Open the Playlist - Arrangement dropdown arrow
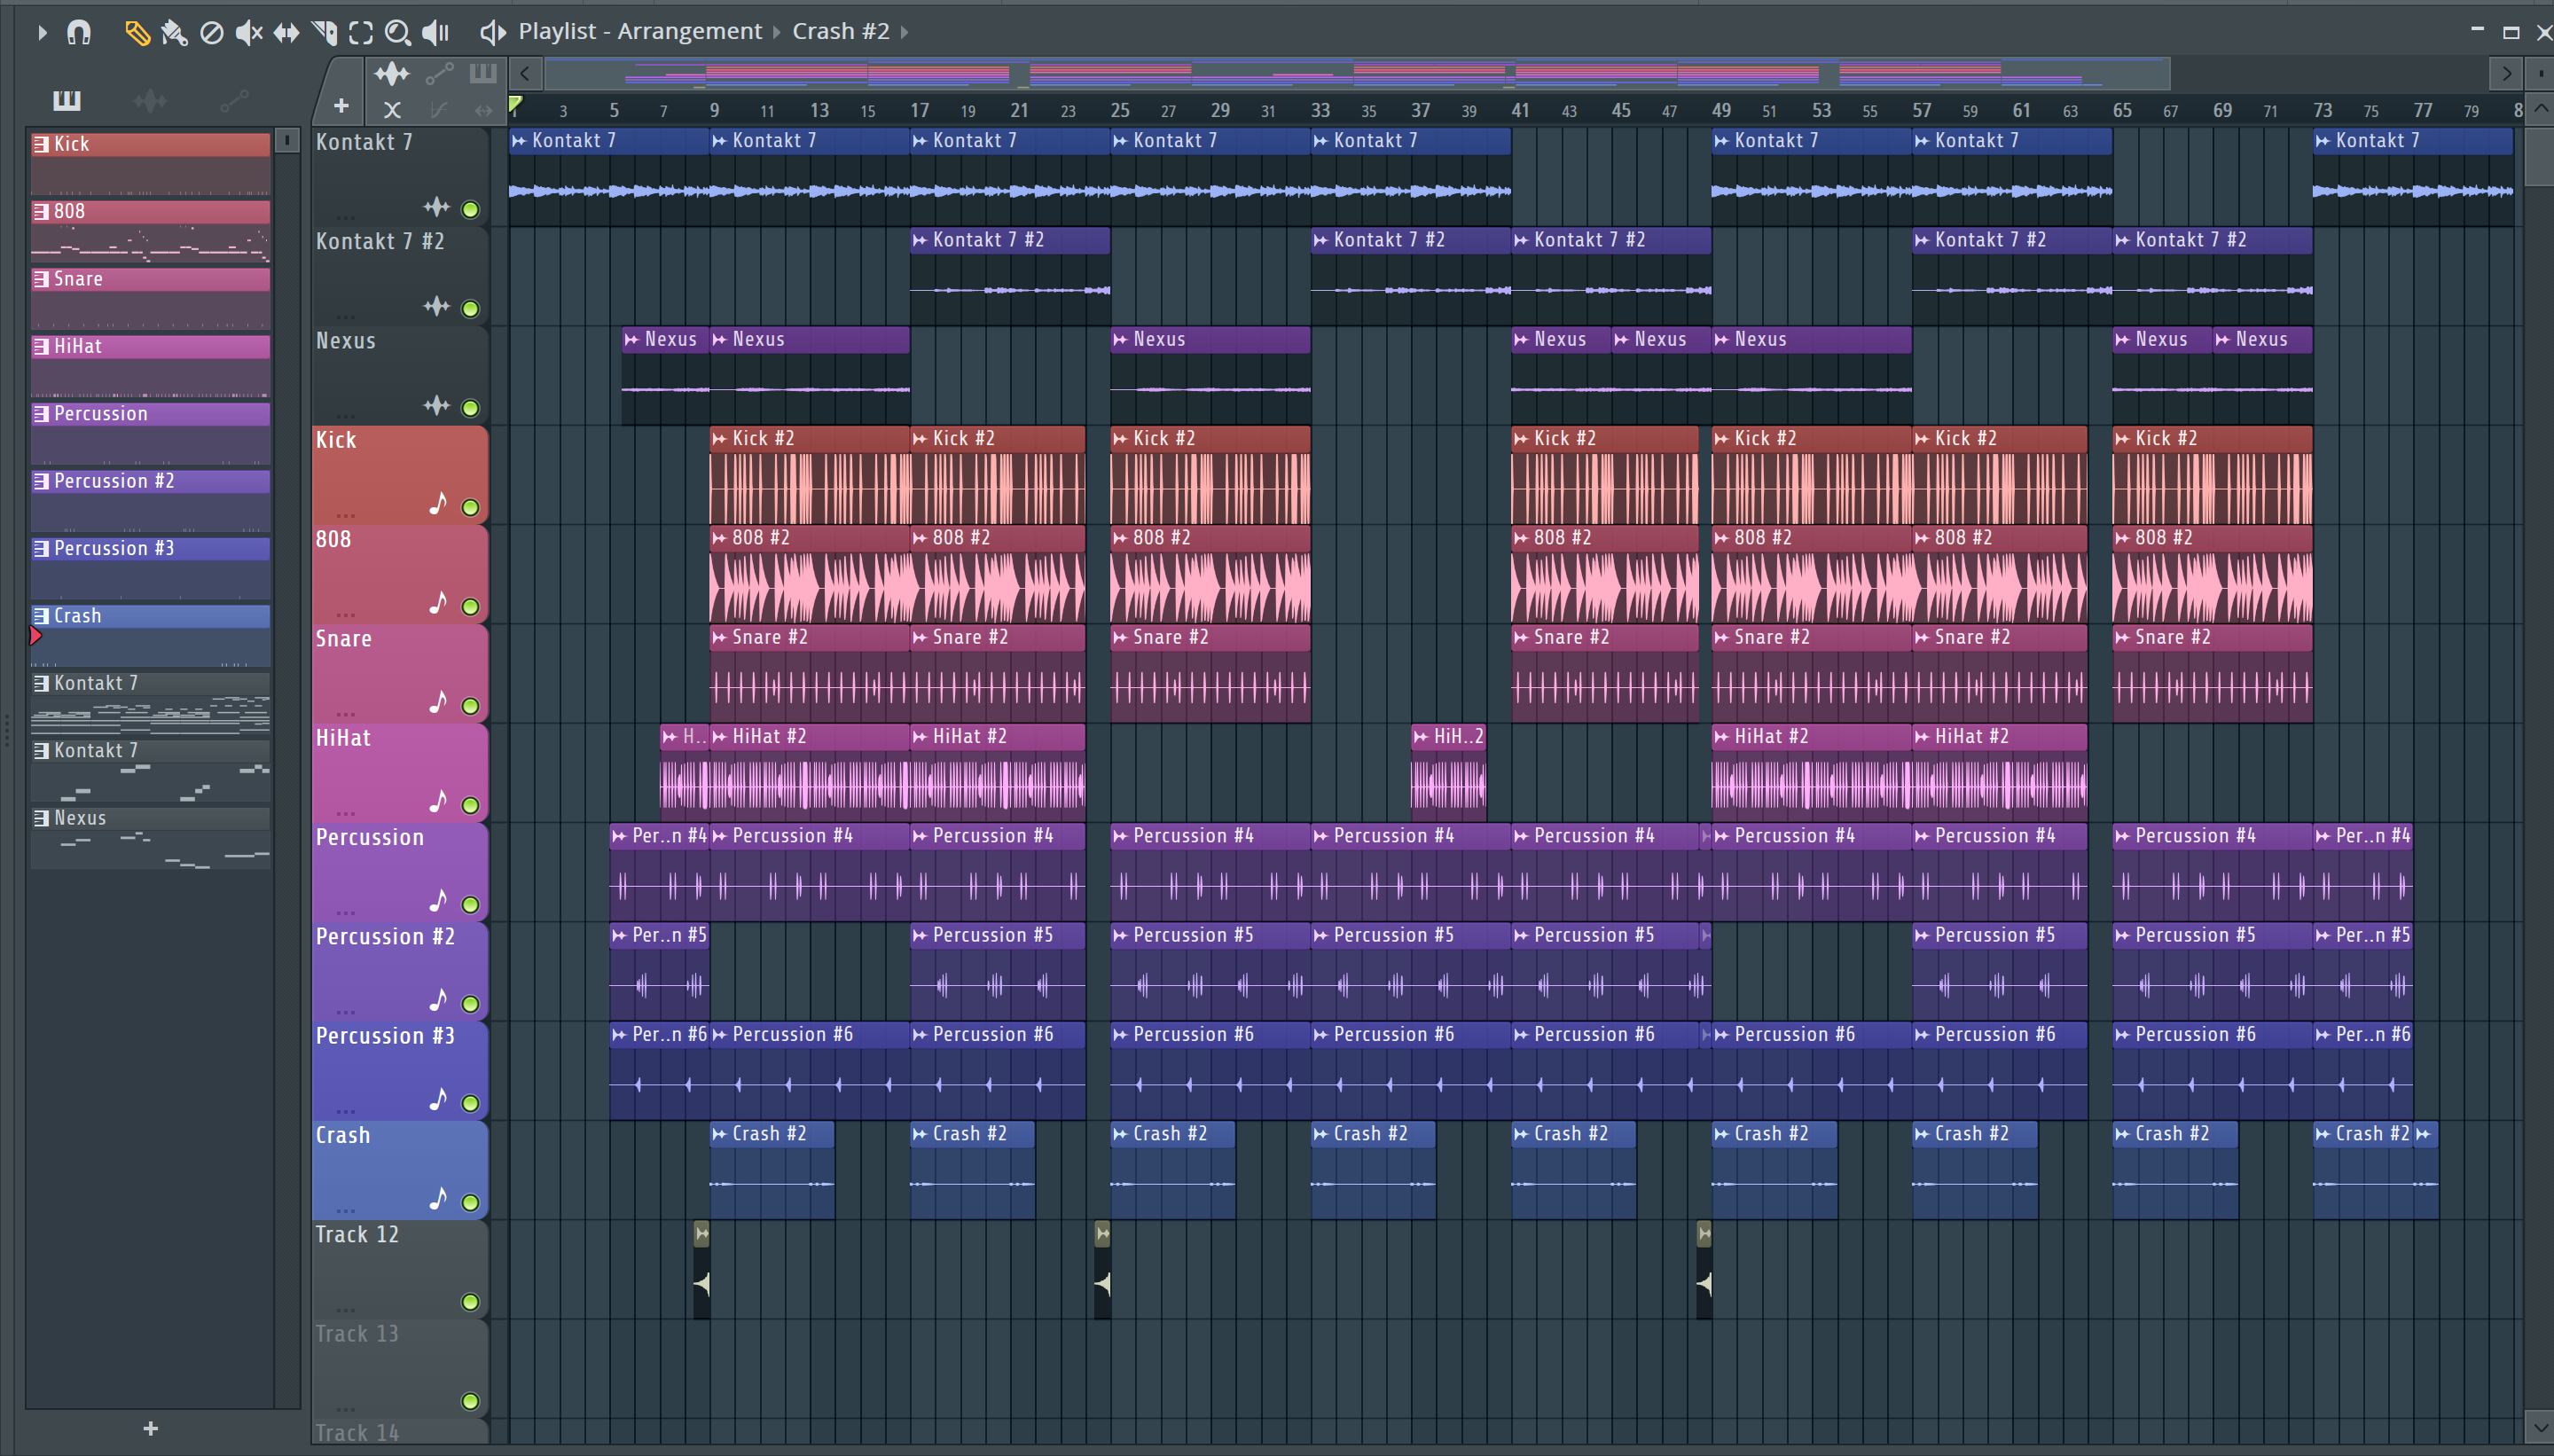 point(776,32)
